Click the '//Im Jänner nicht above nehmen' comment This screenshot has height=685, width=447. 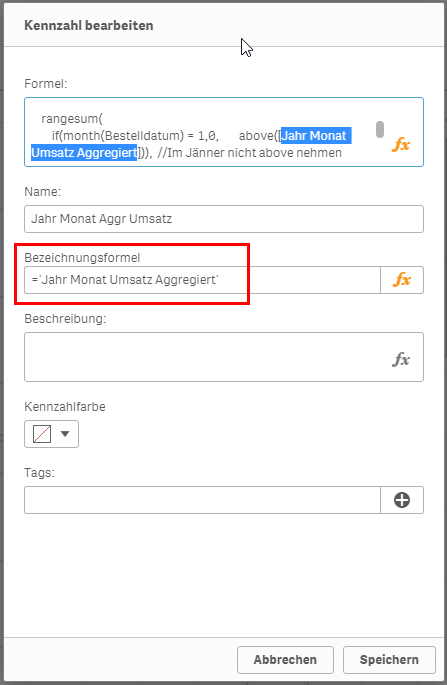pos(249,153)
